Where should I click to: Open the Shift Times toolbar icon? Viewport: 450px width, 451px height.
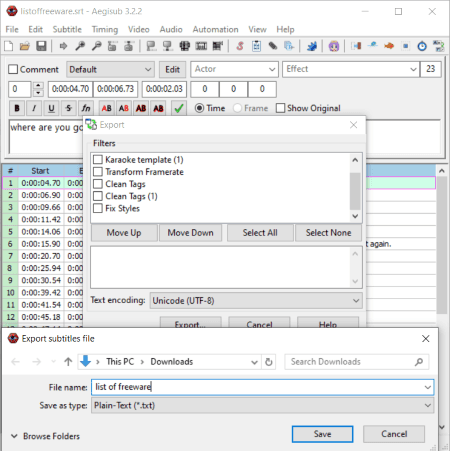(x=356, y=46)
